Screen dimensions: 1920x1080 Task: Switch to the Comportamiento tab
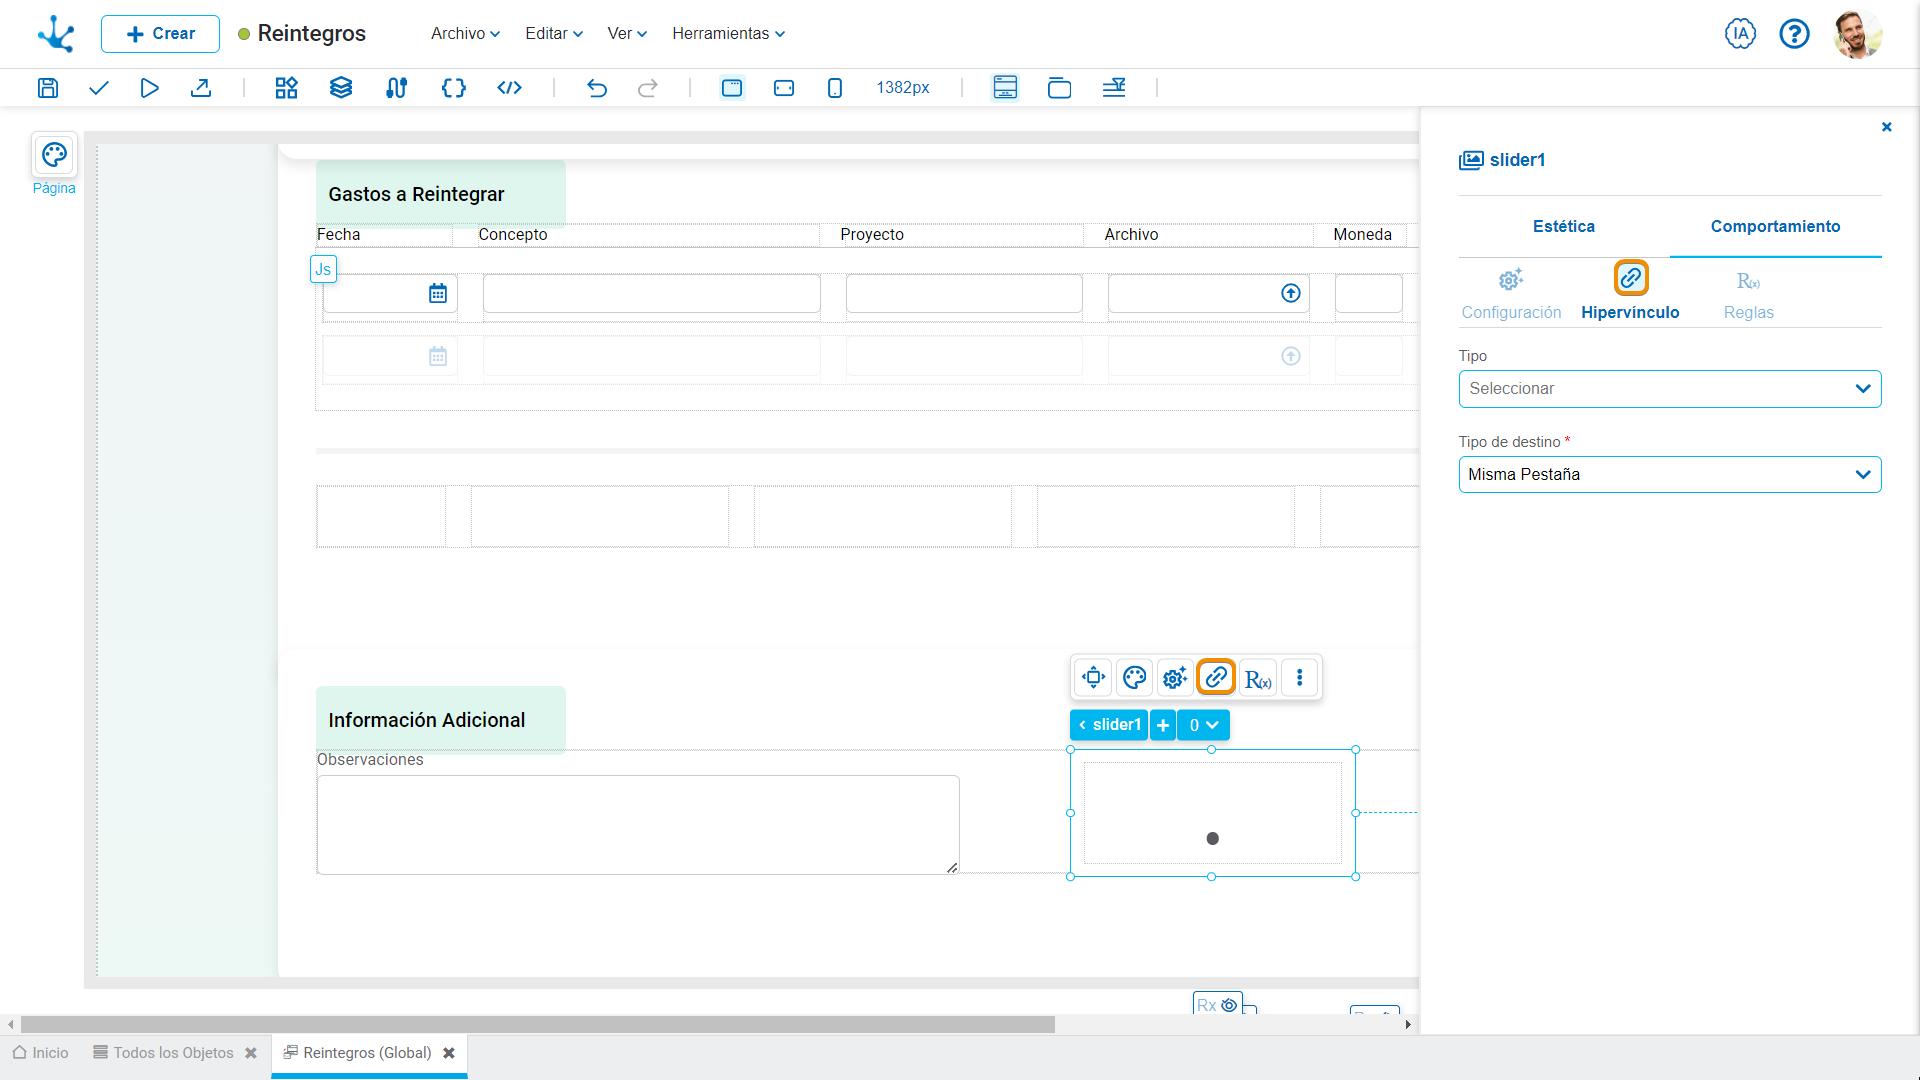[x=1775, y=227]
